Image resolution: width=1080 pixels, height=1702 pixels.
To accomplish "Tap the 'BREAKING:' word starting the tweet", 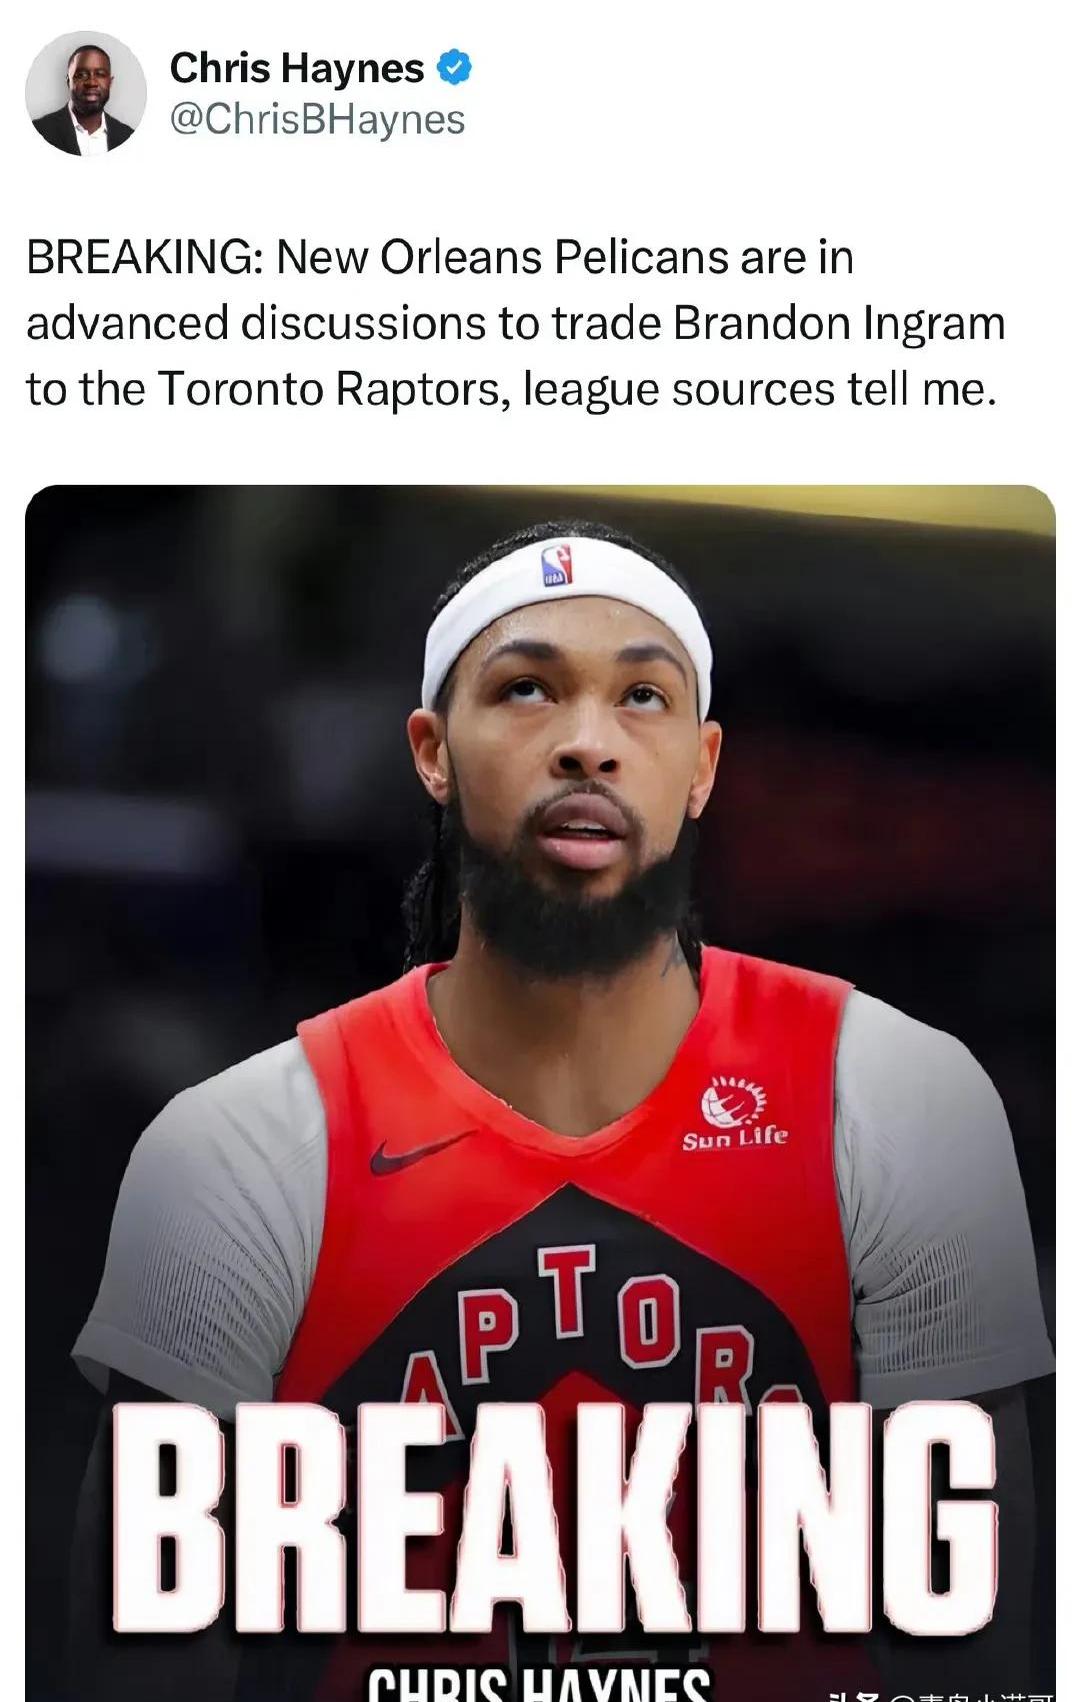I will pos(145,257).
